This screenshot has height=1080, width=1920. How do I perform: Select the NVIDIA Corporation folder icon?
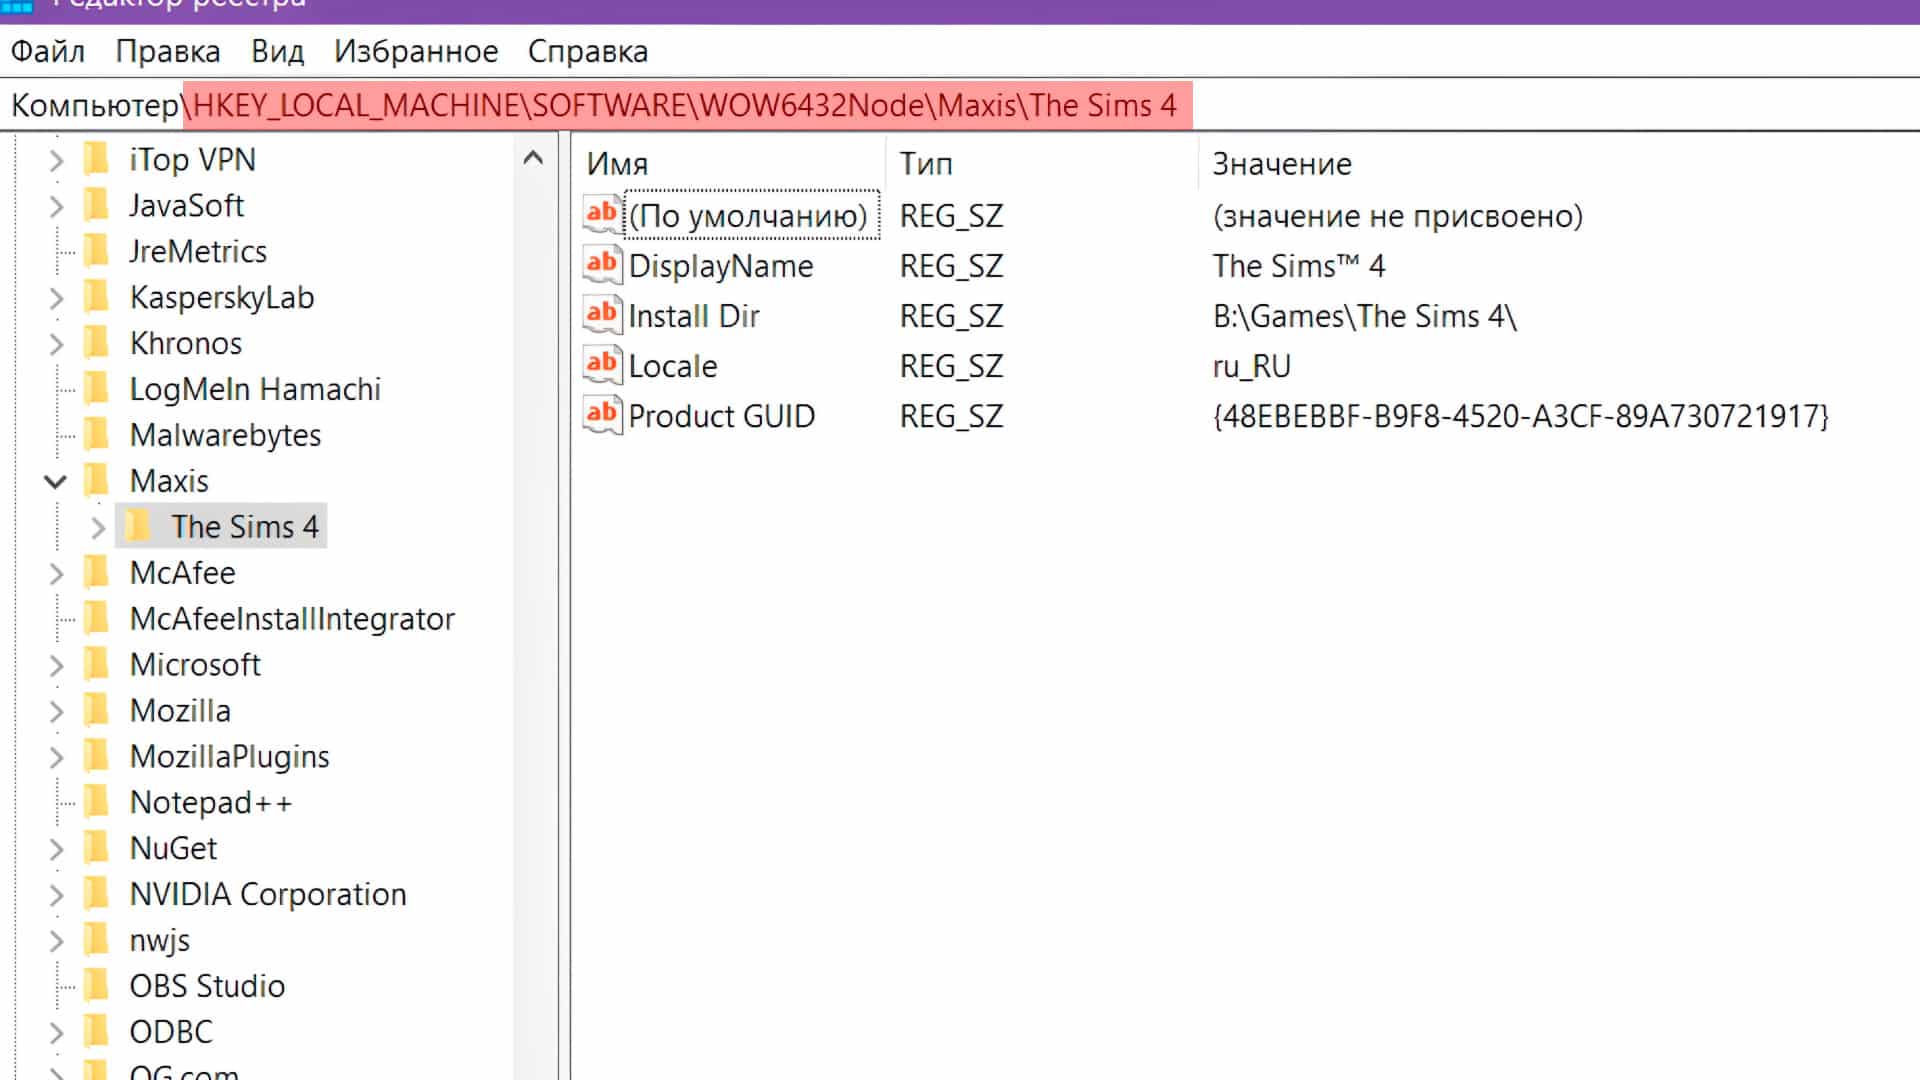point(97,894)
